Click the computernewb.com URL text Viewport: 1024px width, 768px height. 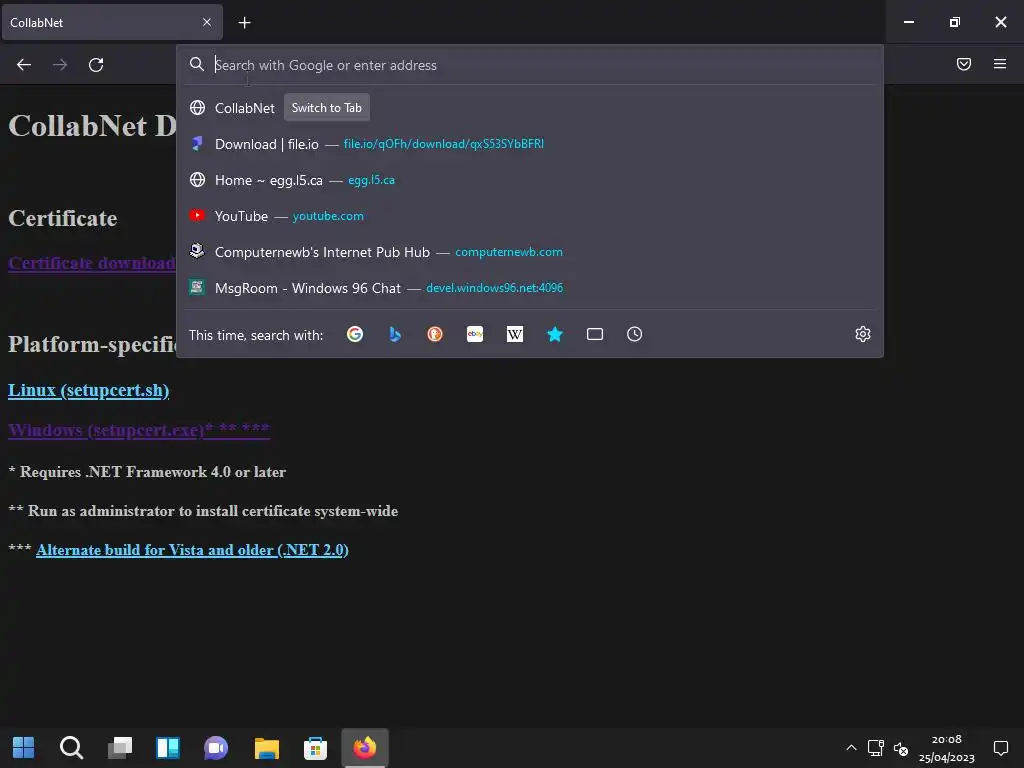pyautogui.click(x=509, y=251)
